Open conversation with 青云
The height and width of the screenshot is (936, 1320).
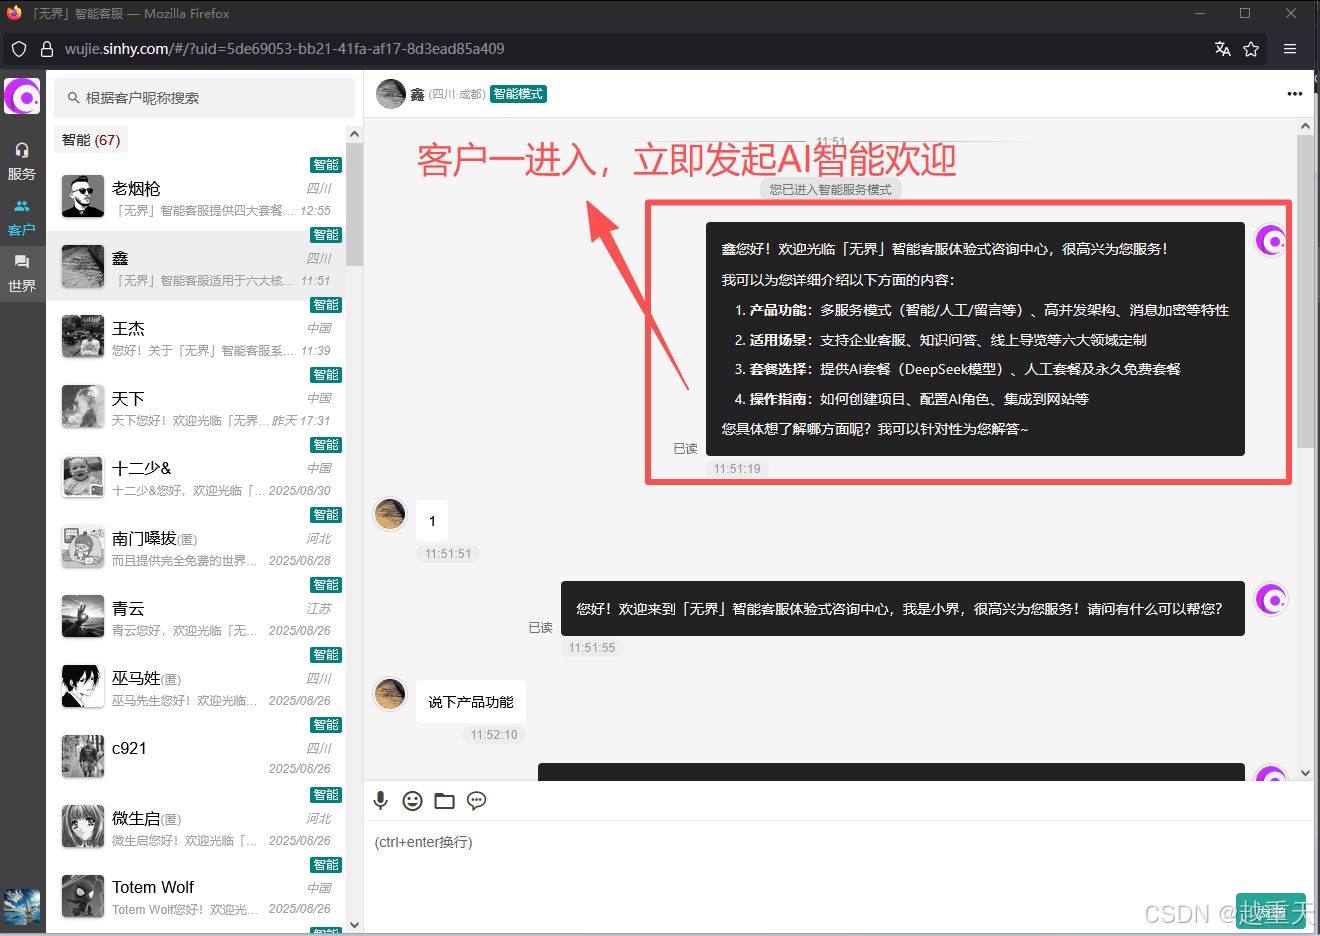[196, 616]
